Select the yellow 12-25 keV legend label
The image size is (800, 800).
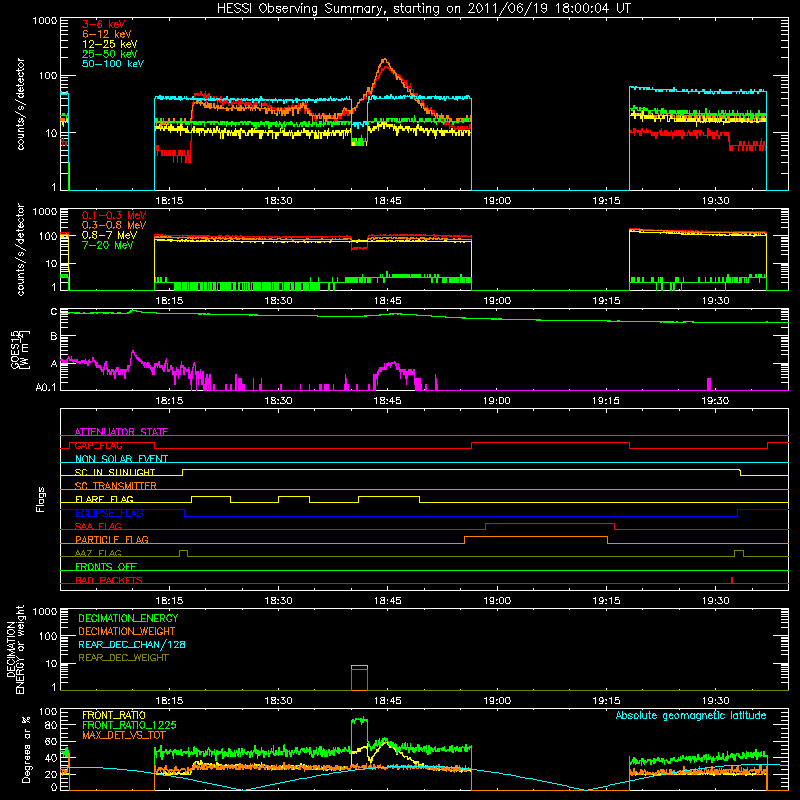[x=110, y=44]
